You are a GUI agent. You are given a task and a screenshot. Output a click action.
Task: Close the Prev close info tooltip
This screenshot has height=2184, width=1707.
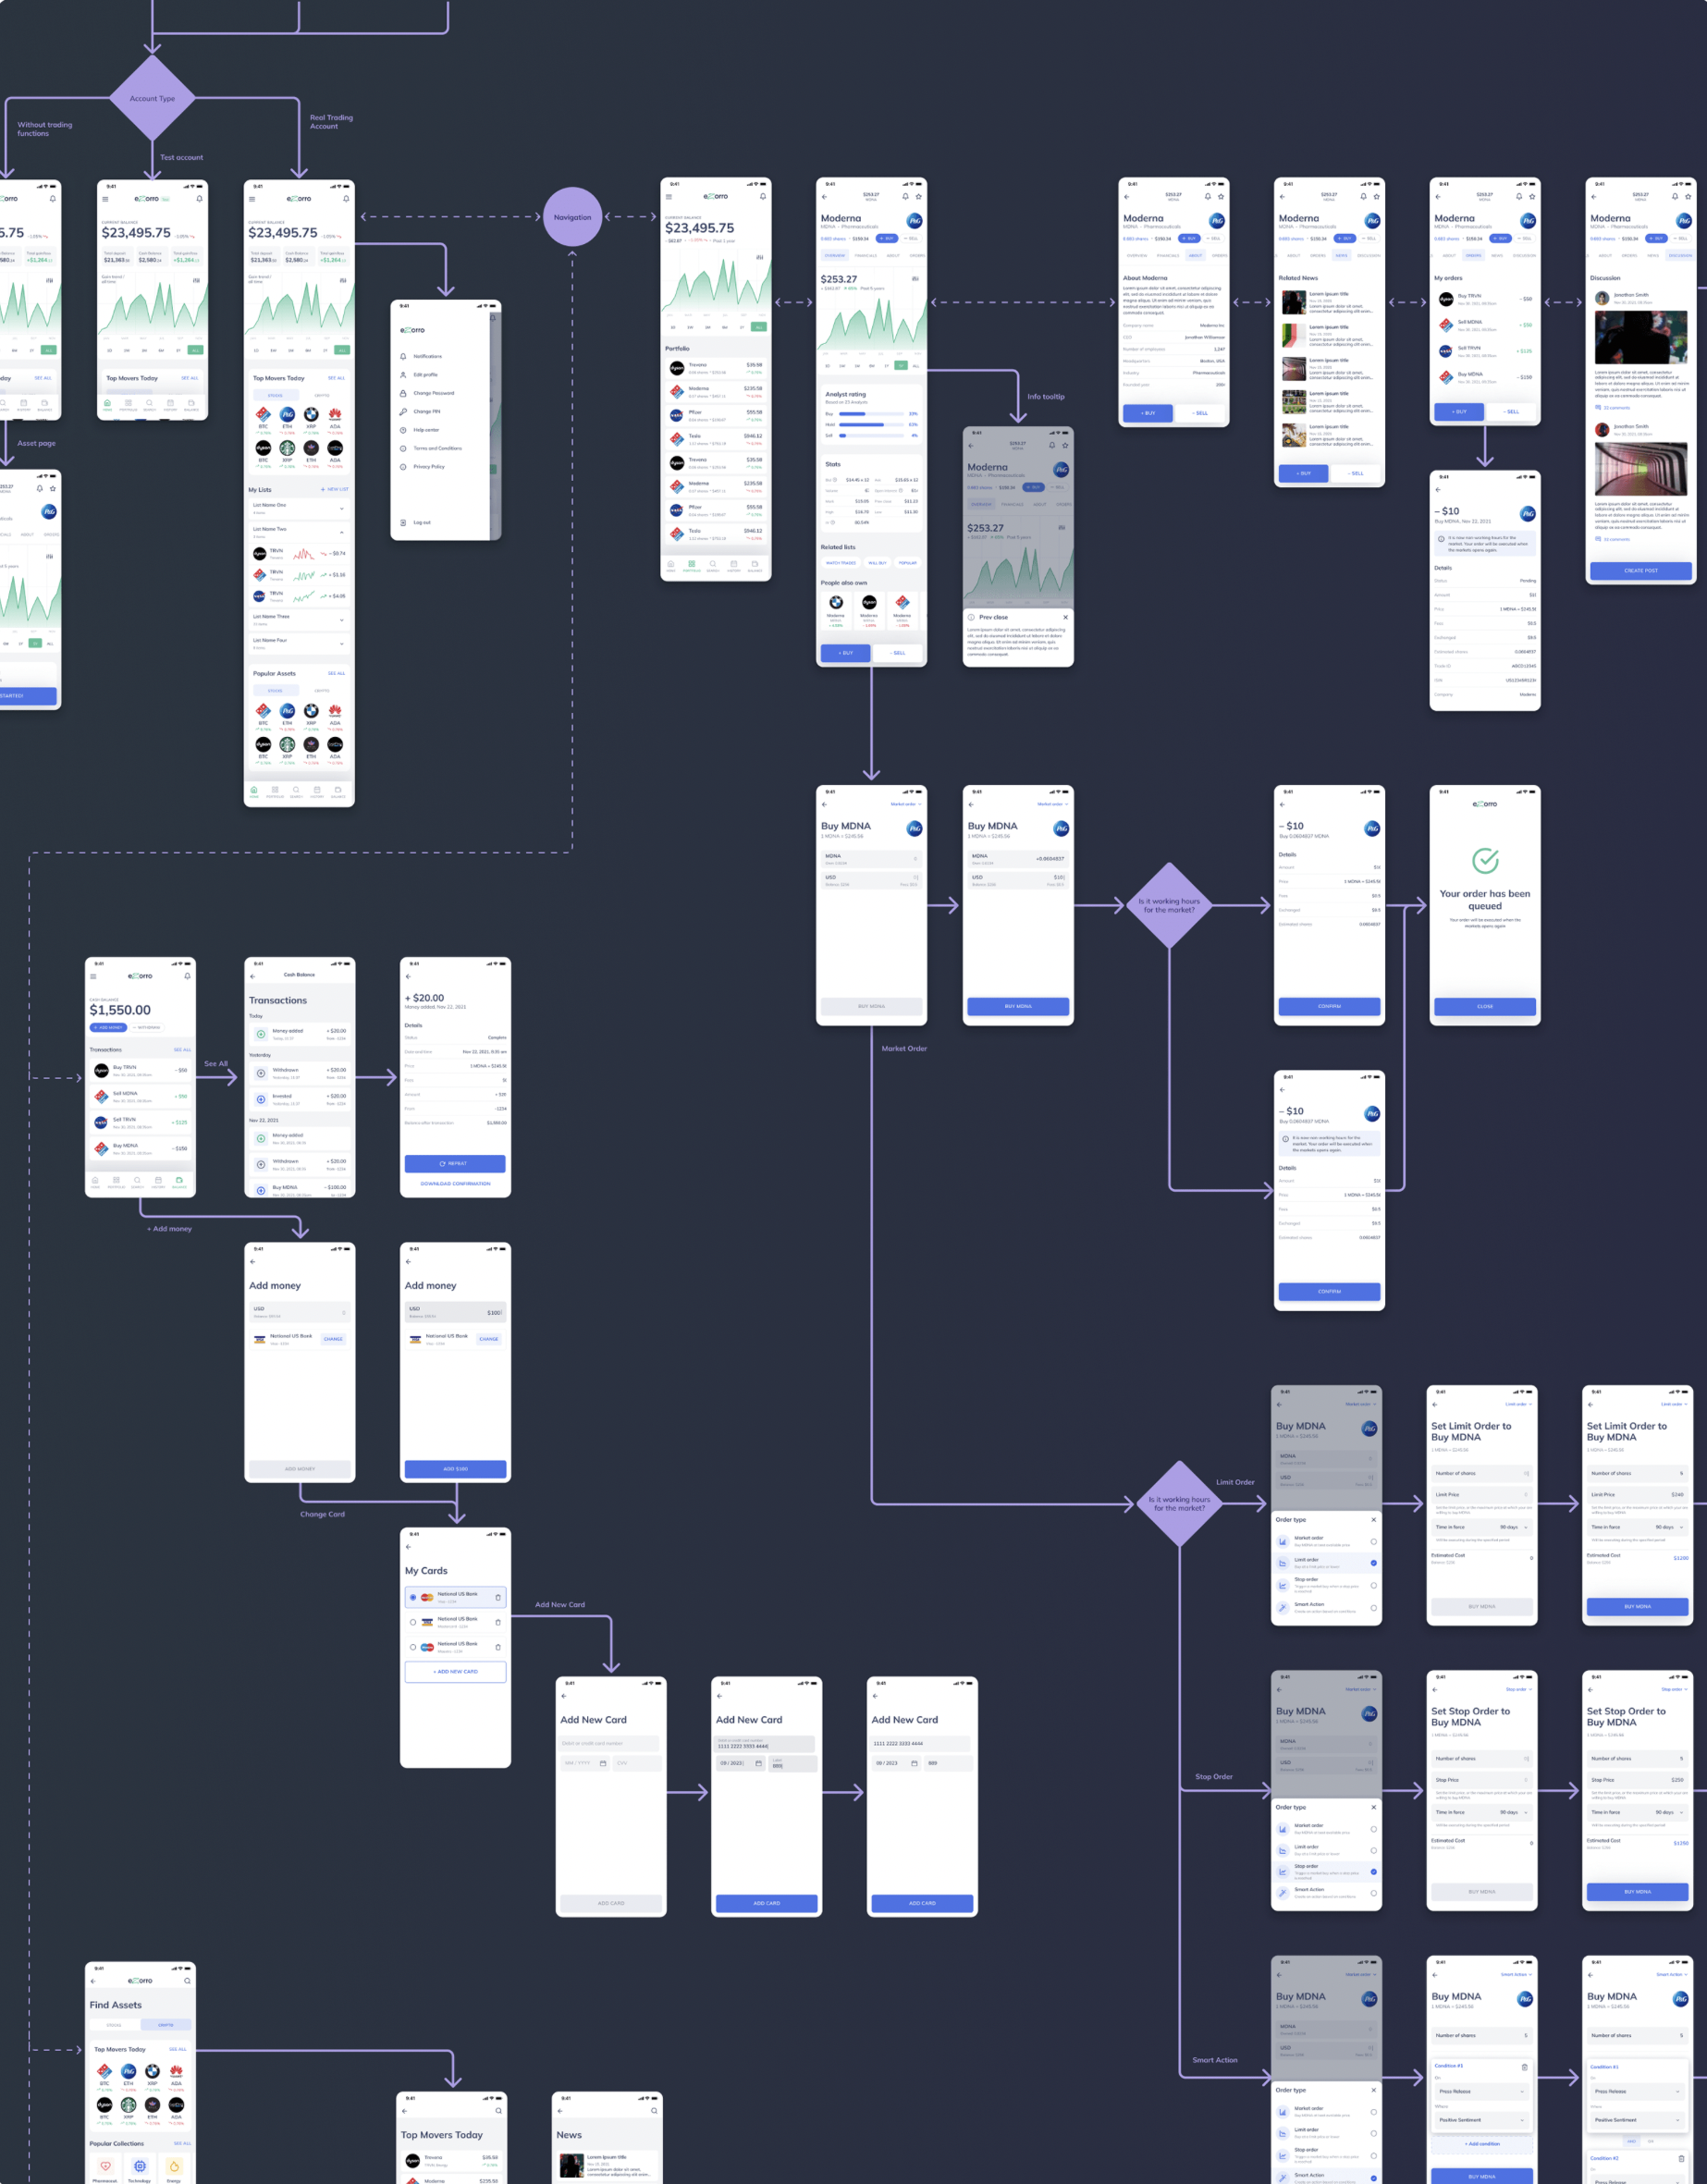(x=1065, y=617)
